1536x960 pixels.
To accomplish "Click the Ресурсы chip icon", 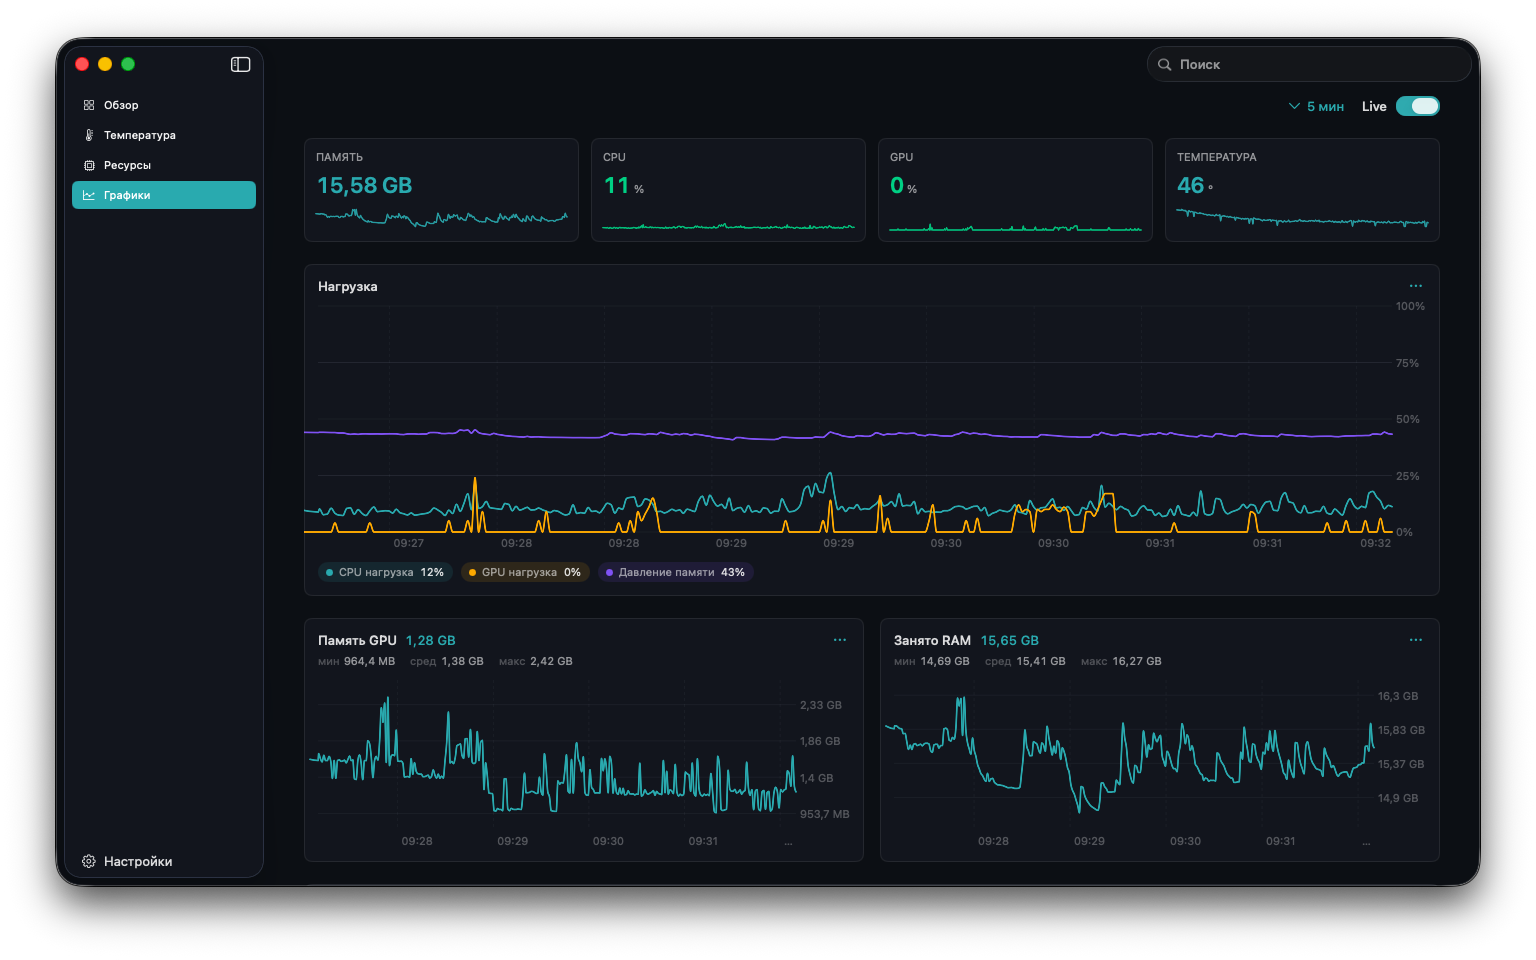I will pos(89,165).
